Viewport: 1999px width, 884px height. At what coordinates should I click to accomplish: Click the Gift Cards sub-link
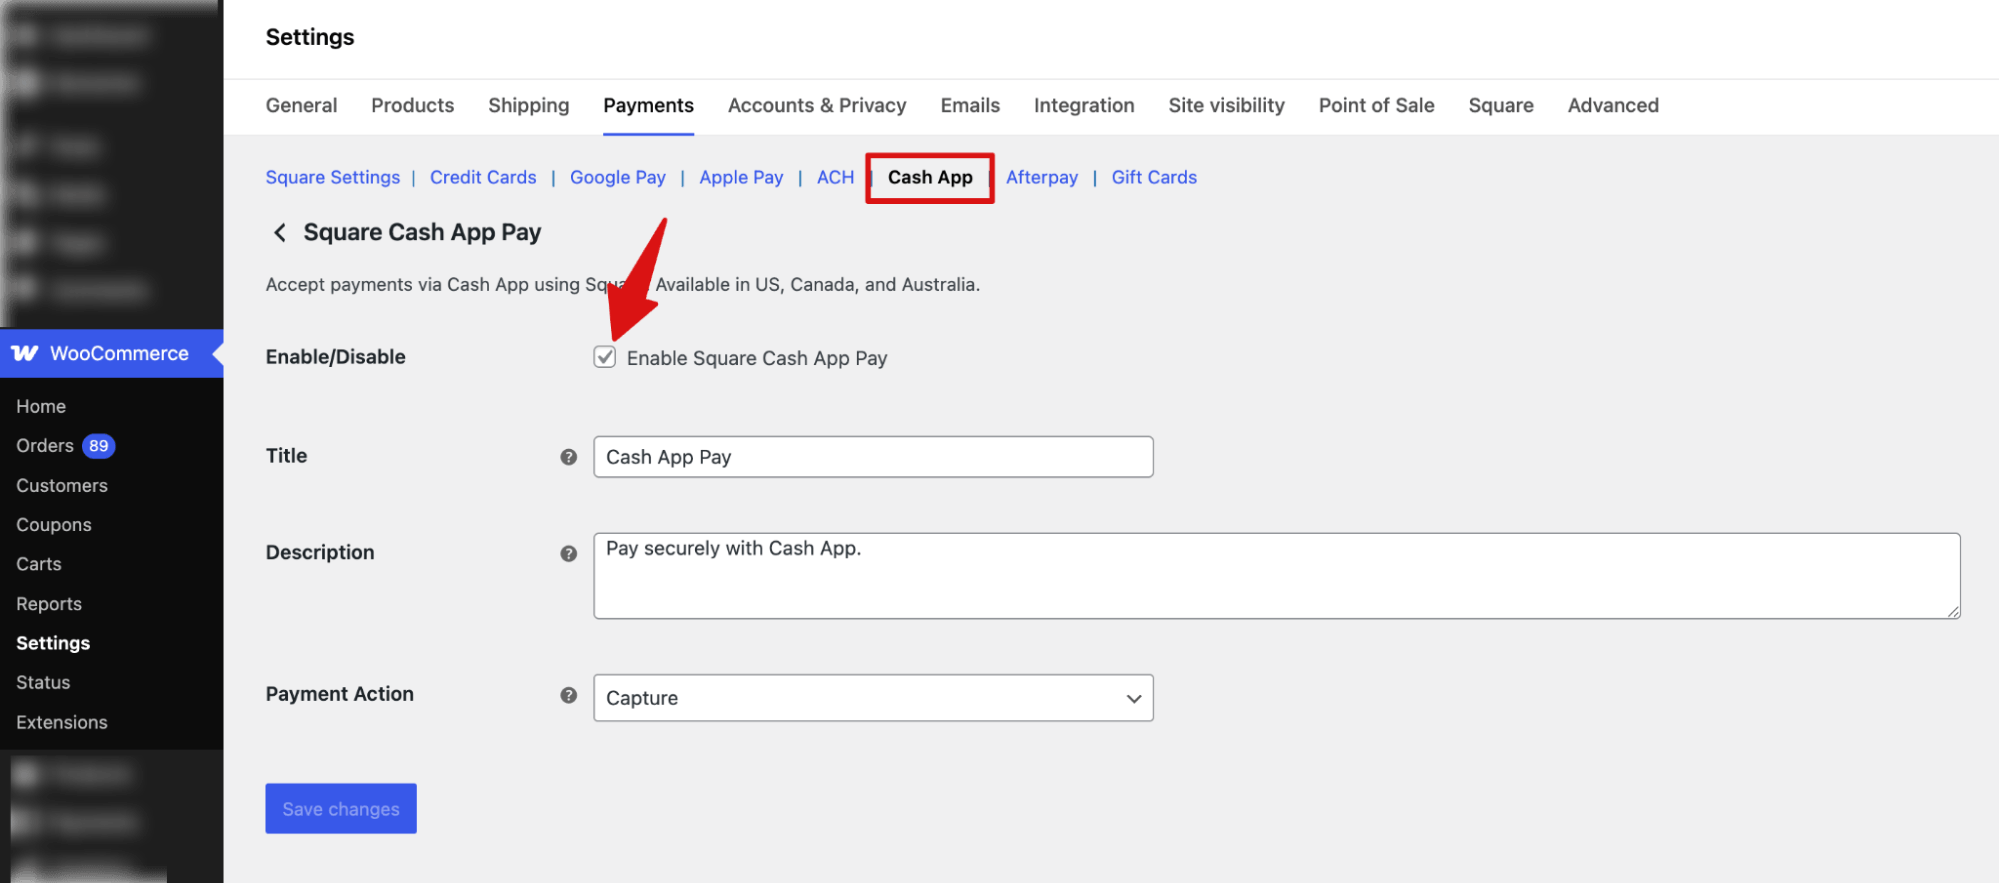click(1154, 178)
